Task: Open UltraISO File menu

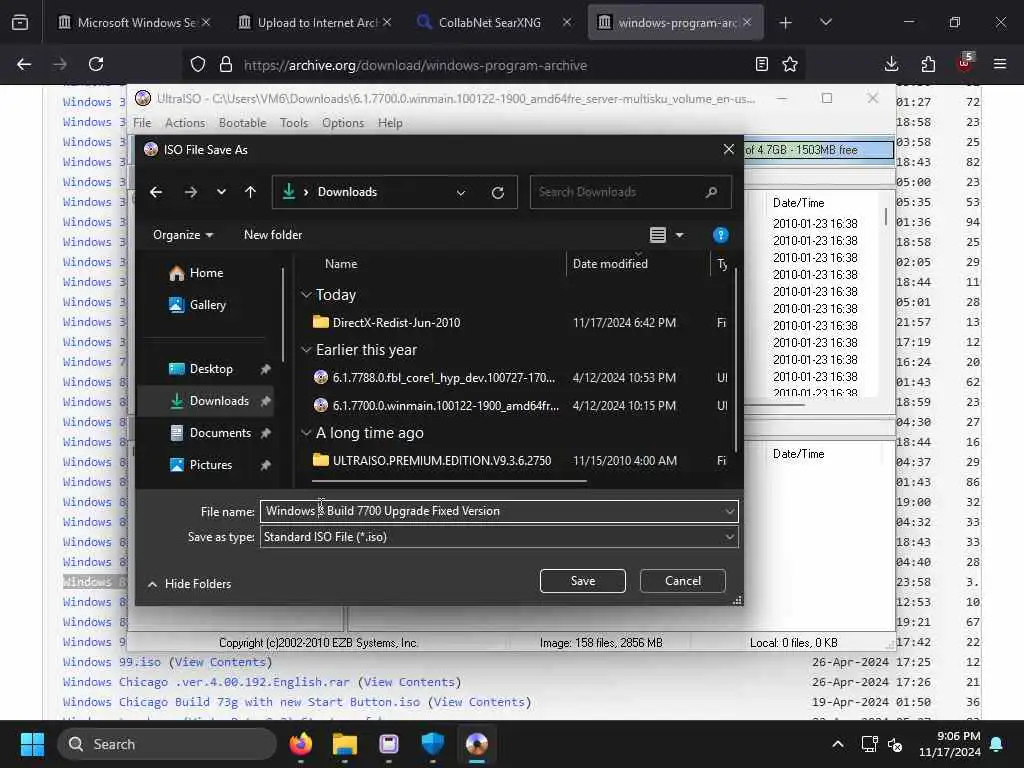Action: click(142, 123)
